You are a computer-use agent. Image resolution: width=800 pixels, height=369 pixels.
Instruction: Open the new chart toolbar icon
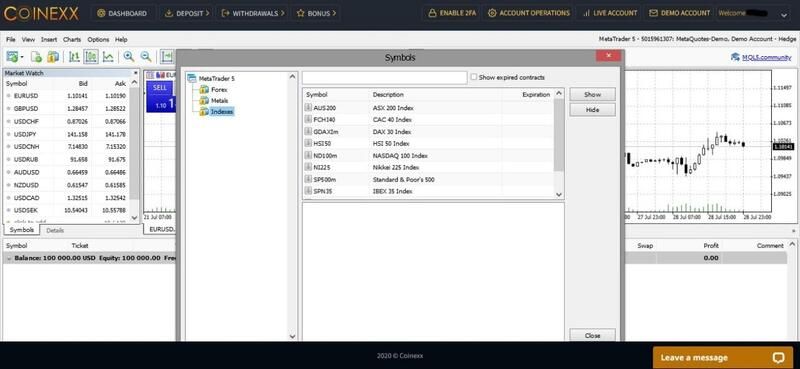tap(36, 57)
